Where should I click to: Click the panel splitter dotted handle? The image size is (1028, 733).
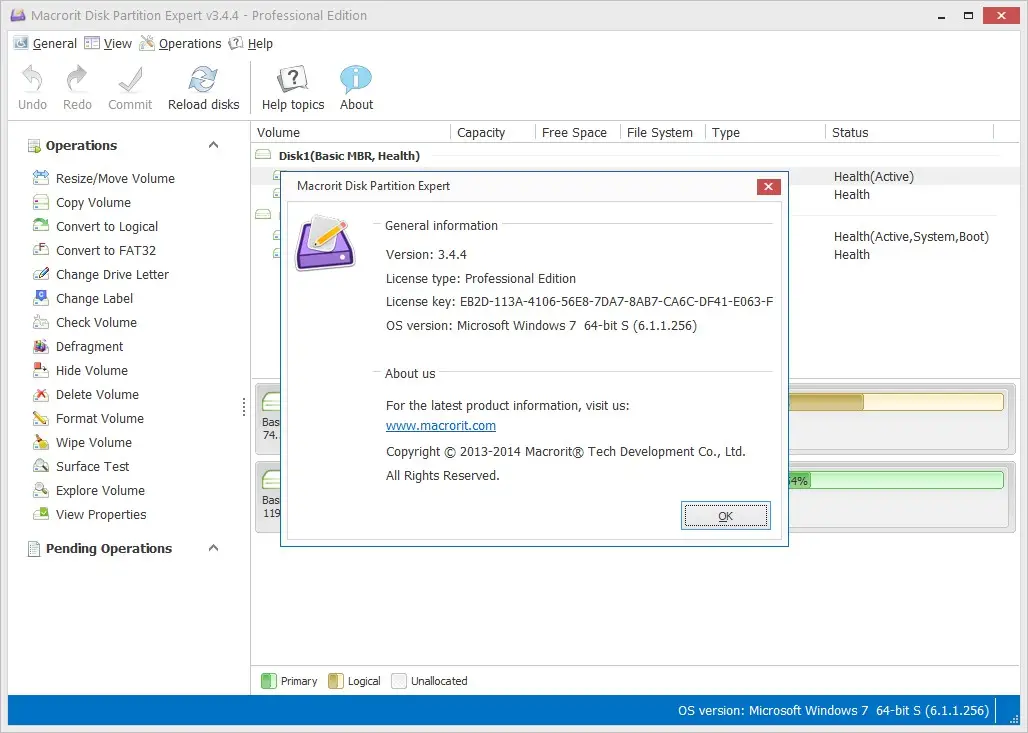point(244,407)
